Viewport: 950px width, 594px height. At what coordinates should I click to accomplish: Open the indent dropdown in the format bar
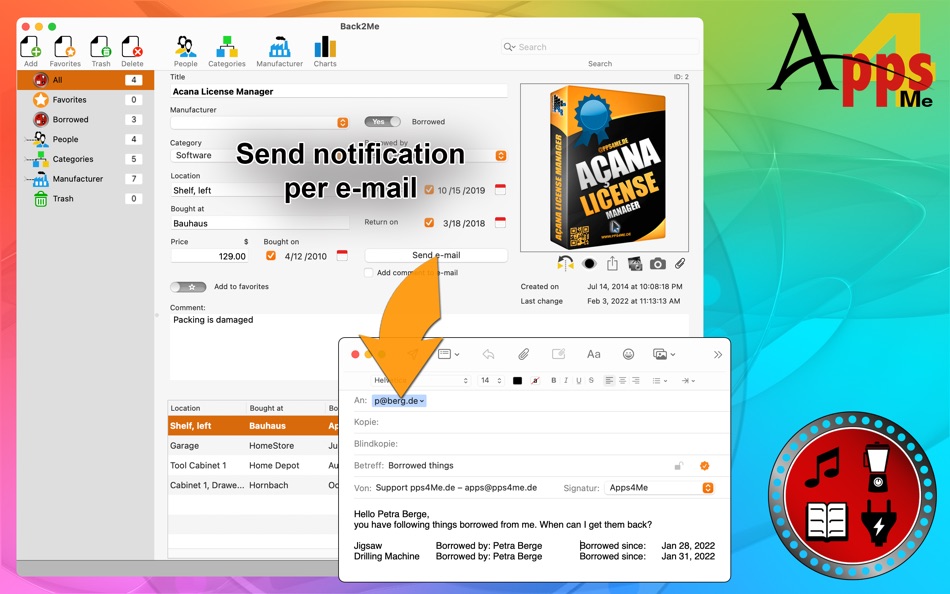point(688,381)
